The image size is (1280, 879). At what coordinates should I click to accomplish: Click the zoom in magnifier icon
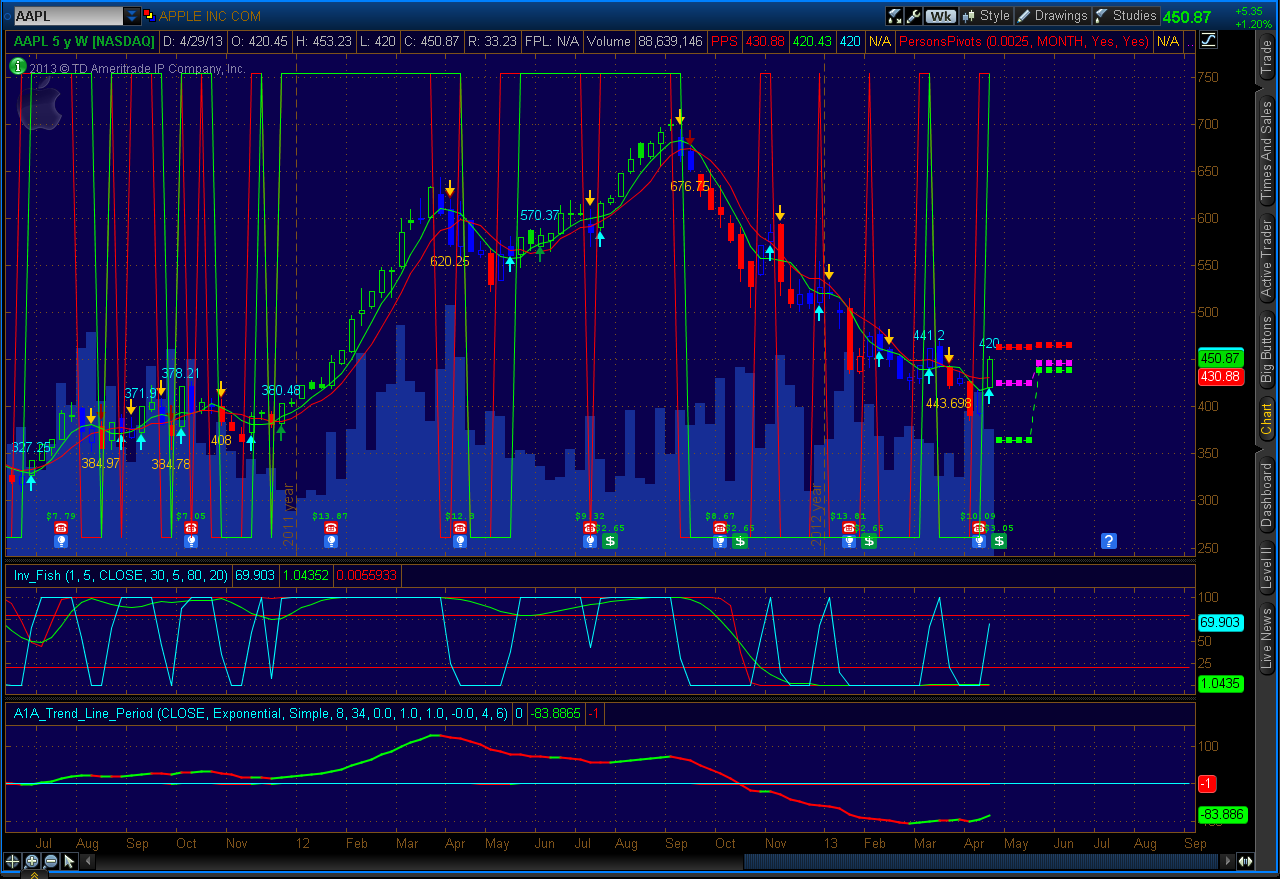click(x=32, y=861)
